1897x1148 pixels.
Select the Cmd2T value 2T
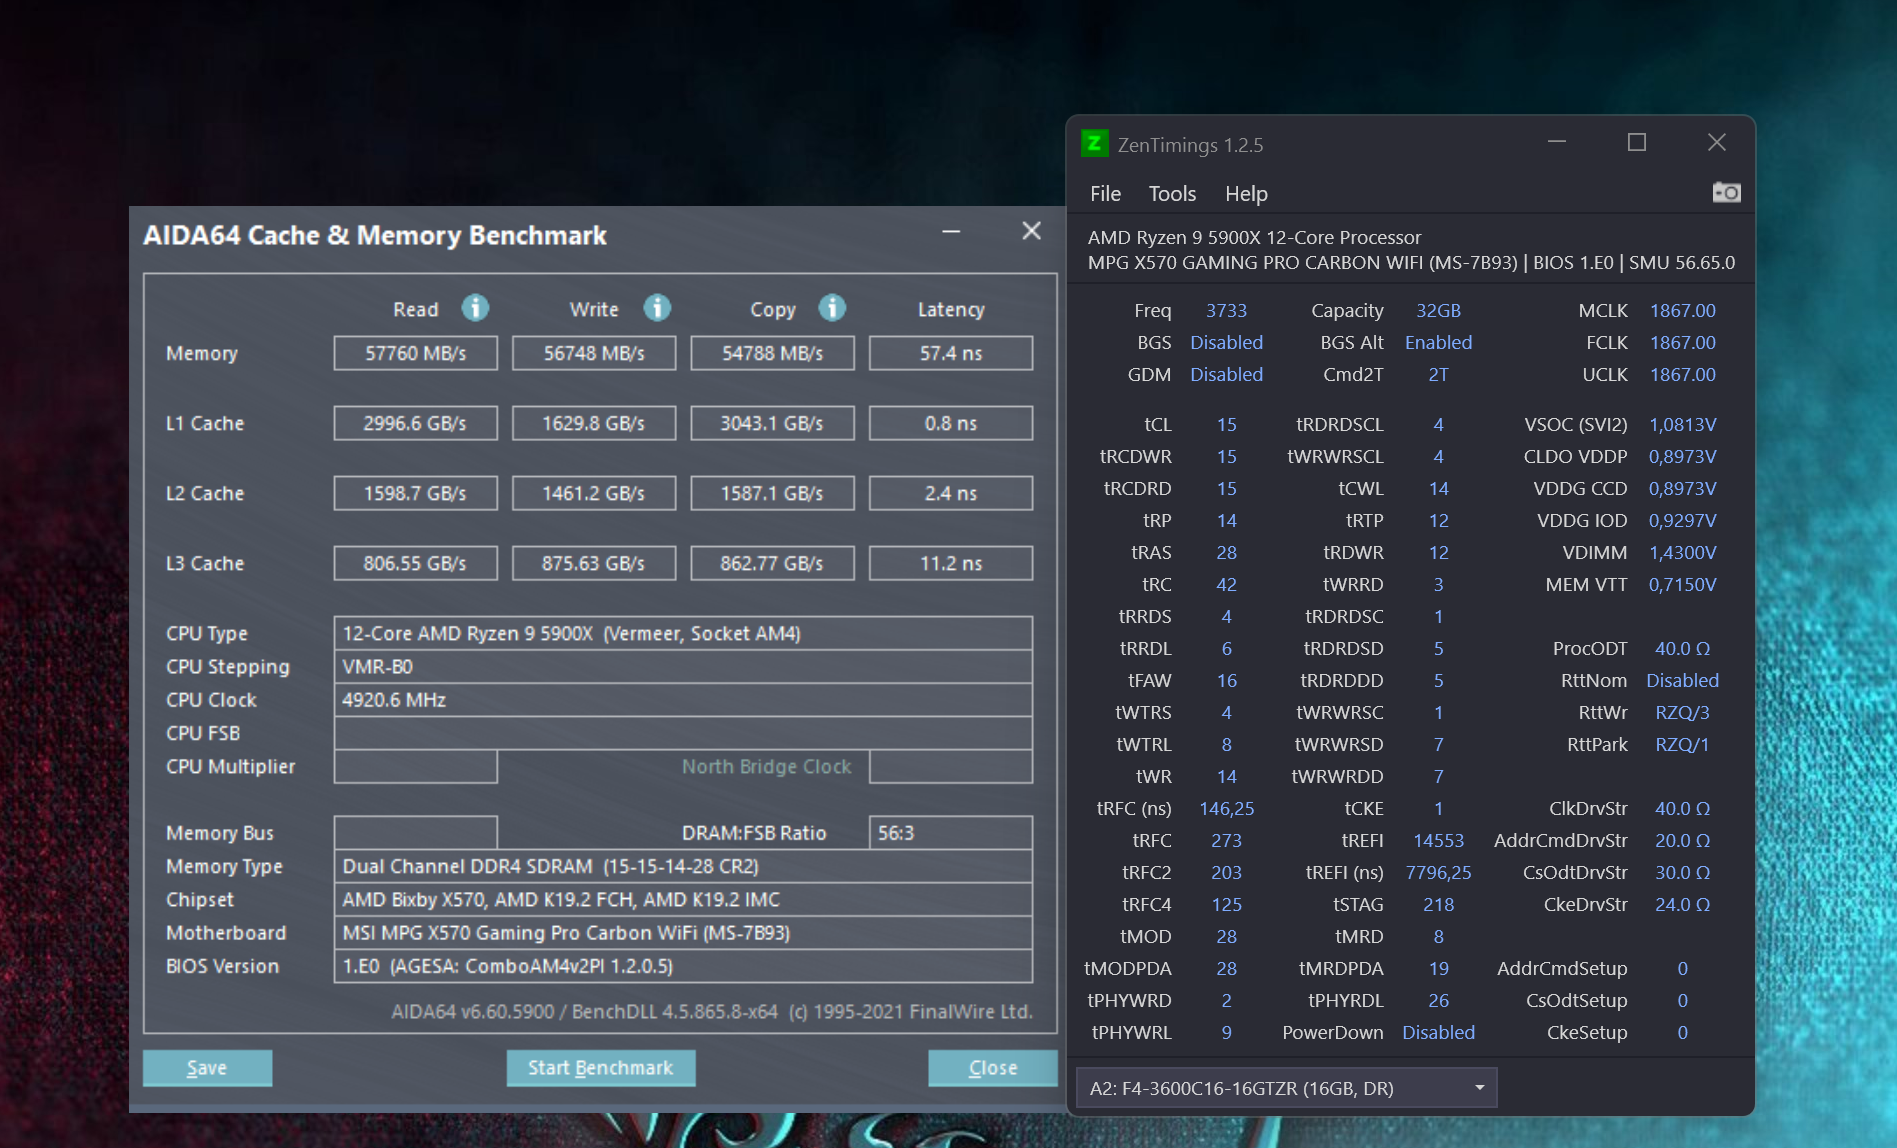pos(1438,375)
